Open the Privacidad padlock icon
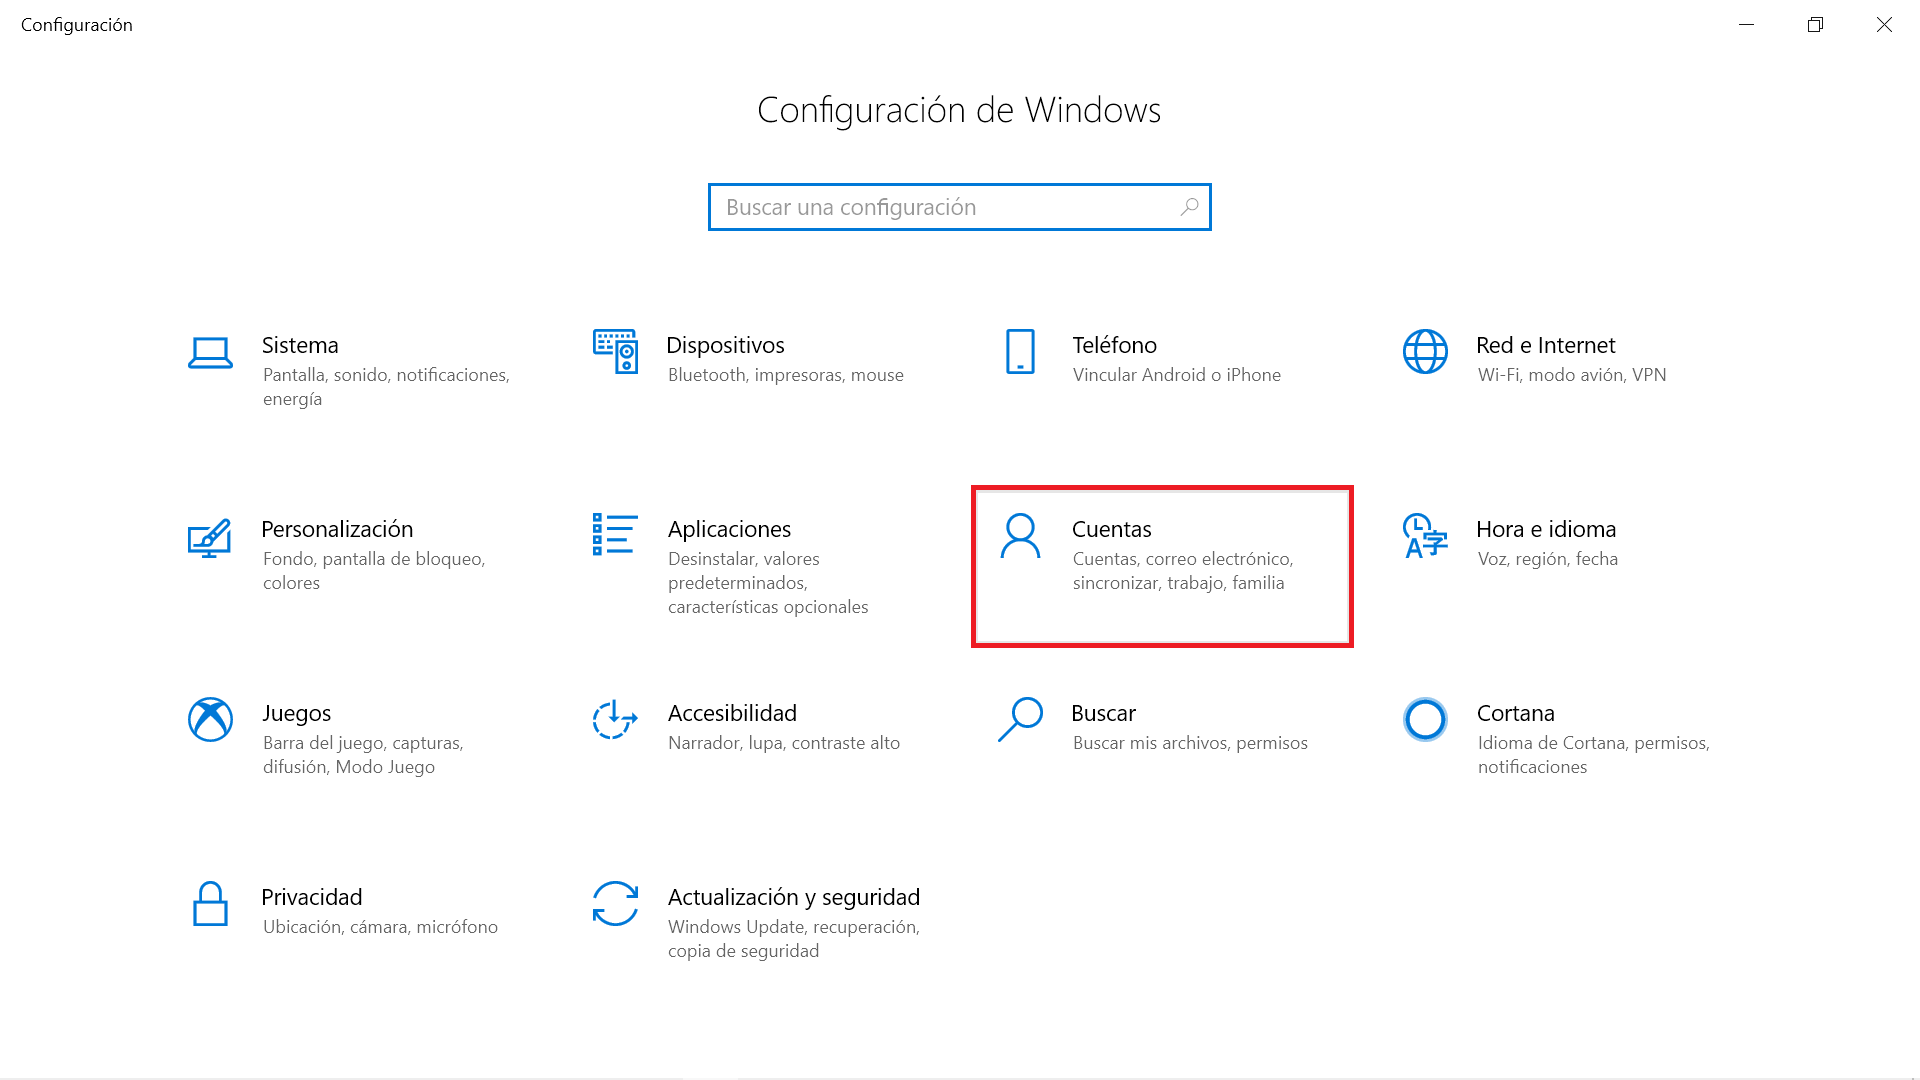This screenshot has width=1920, height=1080. pos(210,903)
